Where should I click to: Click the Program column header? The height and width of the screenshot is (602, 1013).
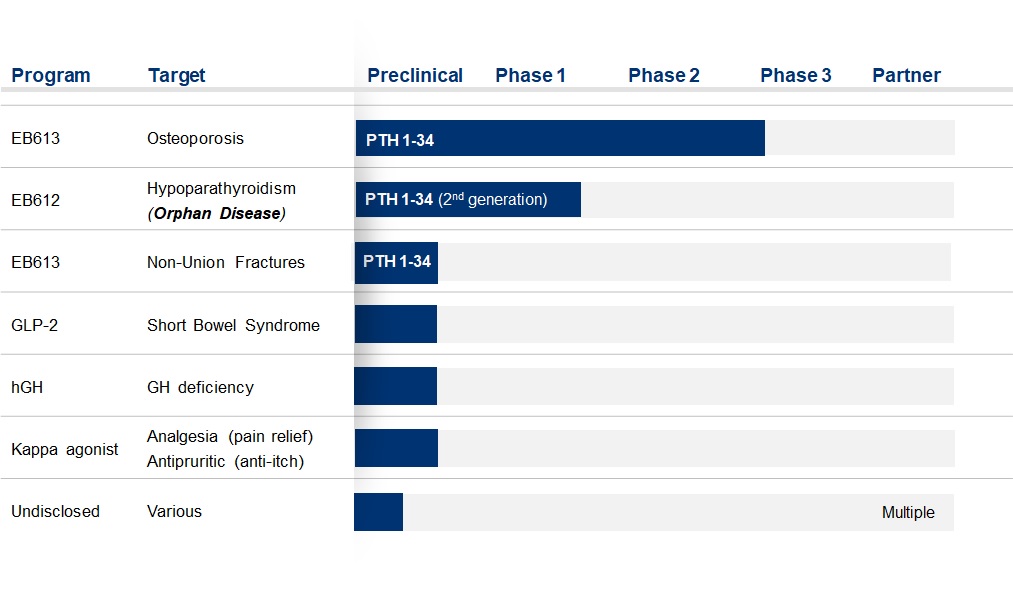click(51, 76)
